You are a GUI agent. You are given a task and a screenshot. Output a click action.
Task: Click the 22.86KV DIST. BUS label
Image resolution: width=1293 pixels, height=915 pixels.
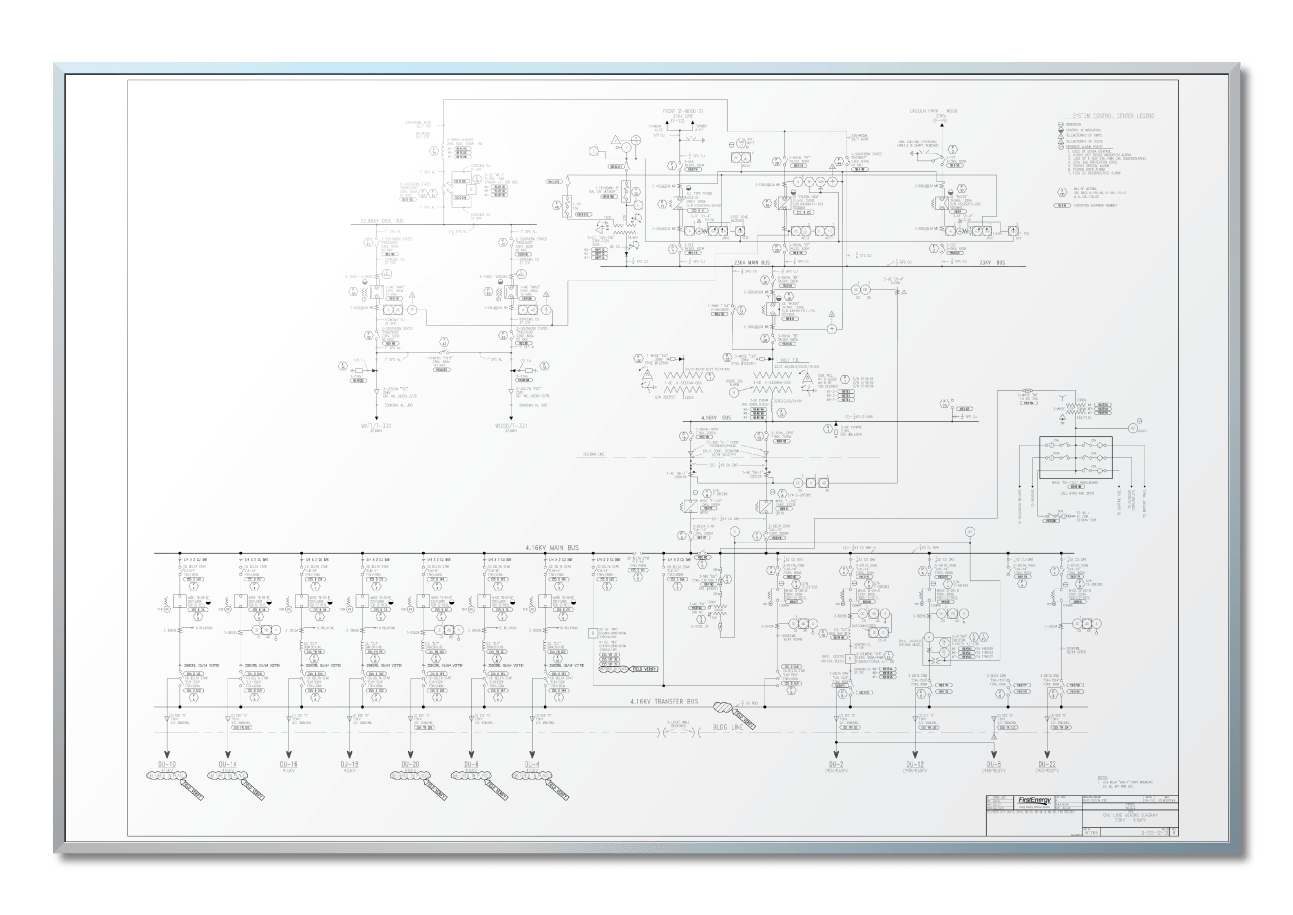[x=382, y=219]
